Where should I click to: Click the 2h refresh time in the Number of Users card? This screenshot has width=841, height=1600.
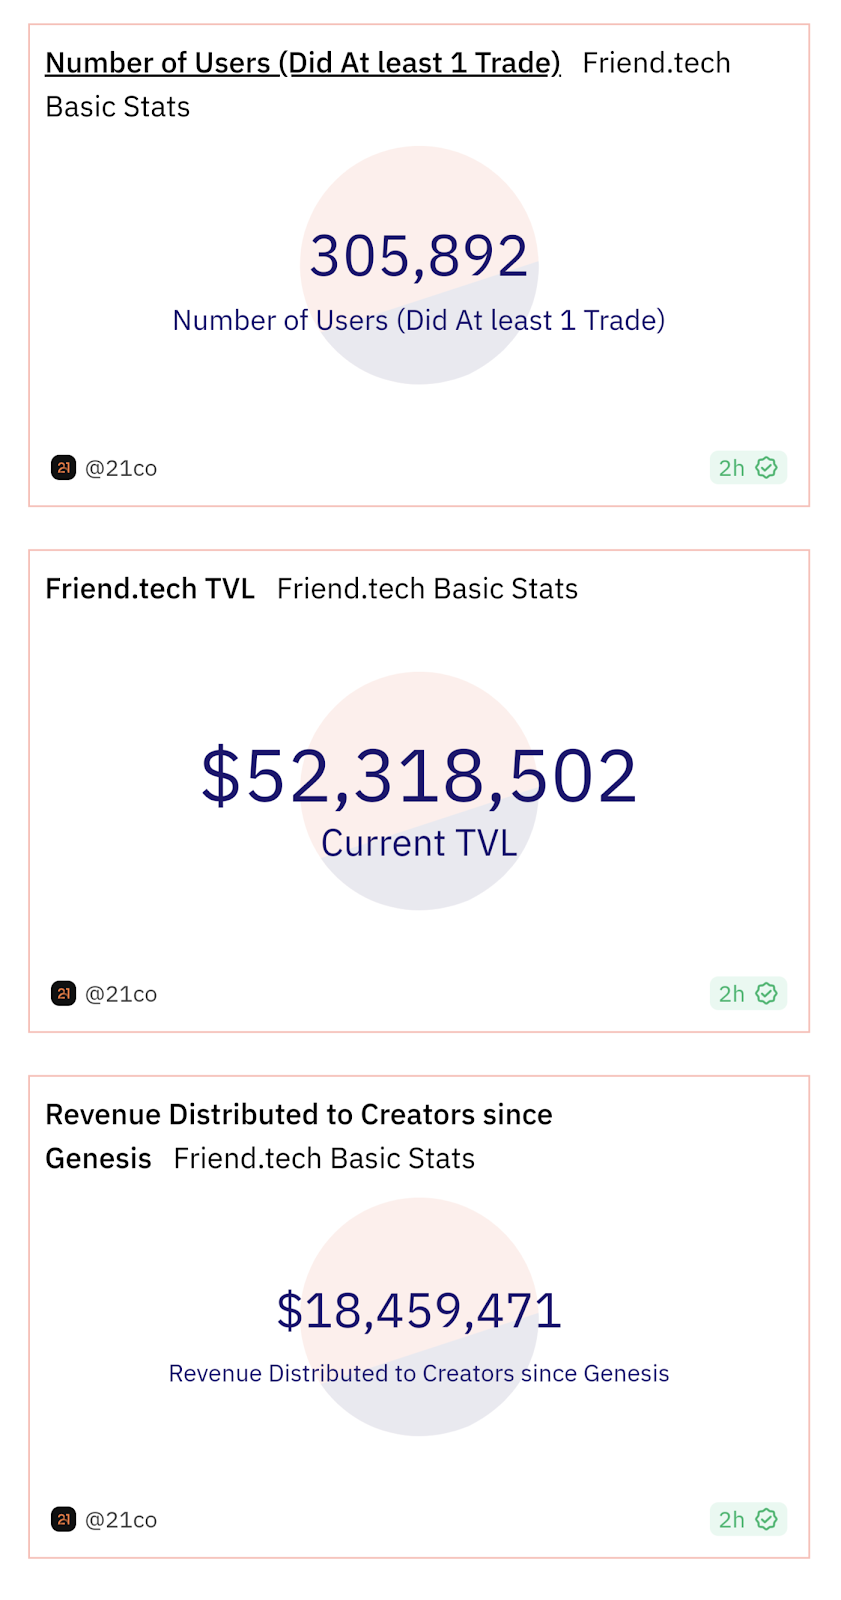pos(732,468)
